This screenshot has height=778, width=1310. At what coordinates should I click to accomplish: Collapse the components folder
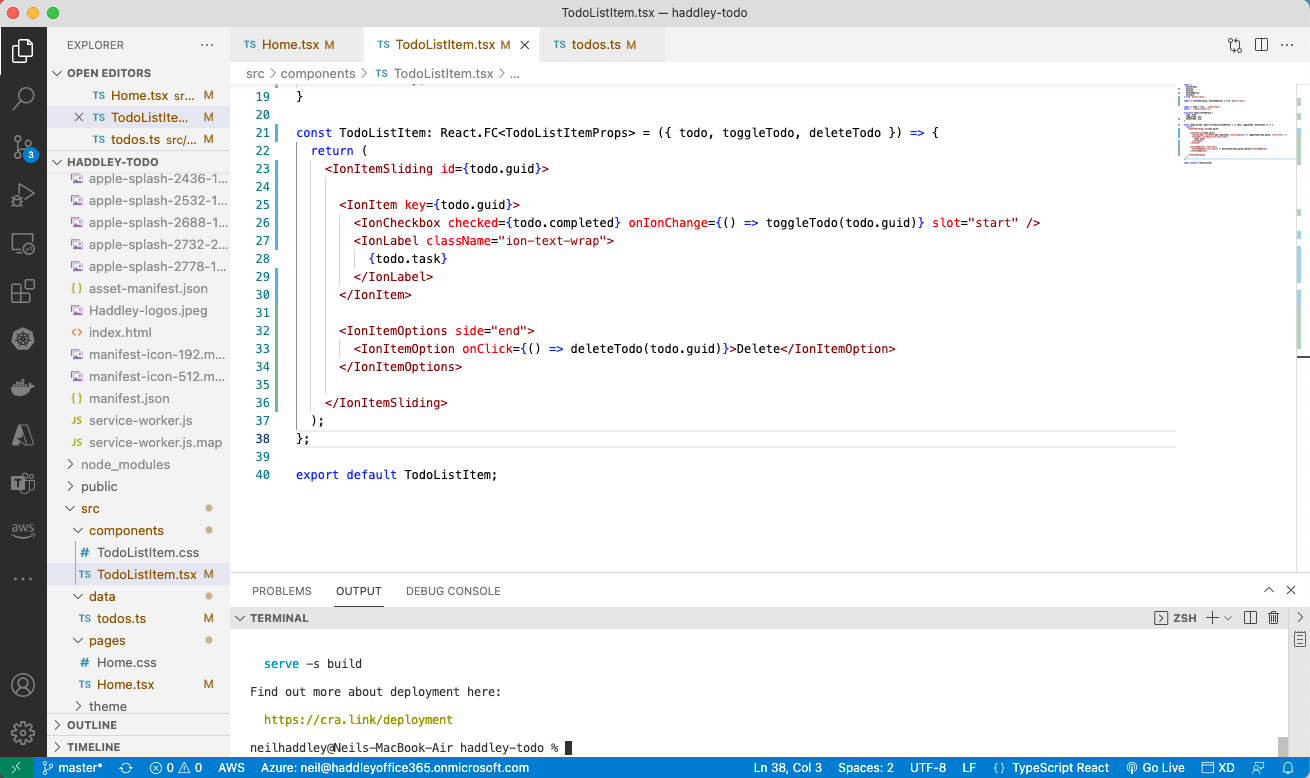(x=126, y=530)
